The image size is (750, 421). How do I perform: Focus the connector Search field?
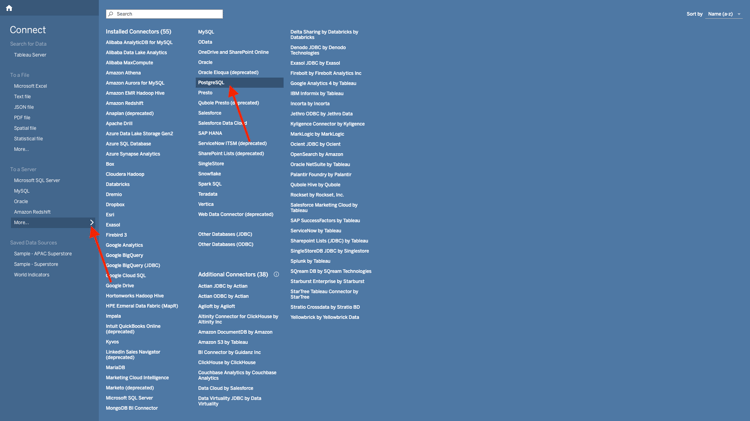[164, 14]
